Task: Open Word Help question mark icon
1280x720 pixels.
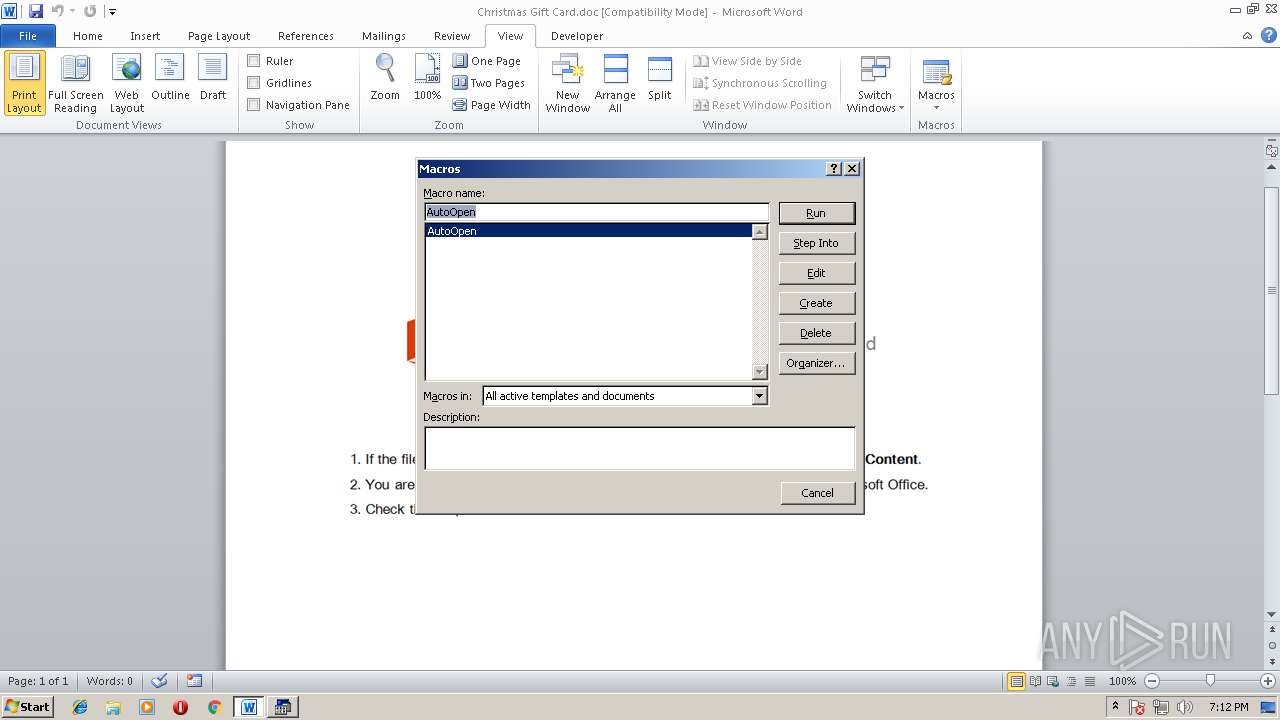Action: (x=1267, y=35)
